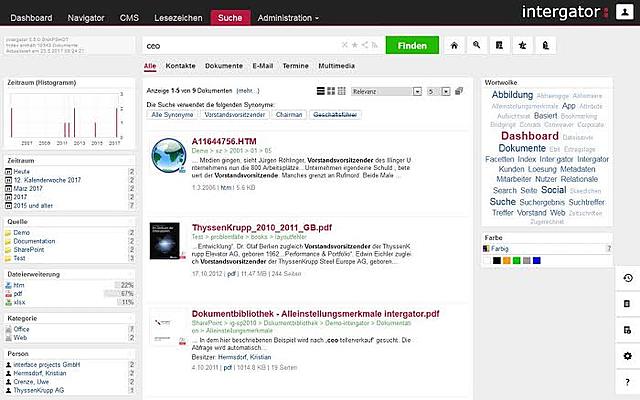
Task: Open the user profile icon
Action: pos(624,12)
